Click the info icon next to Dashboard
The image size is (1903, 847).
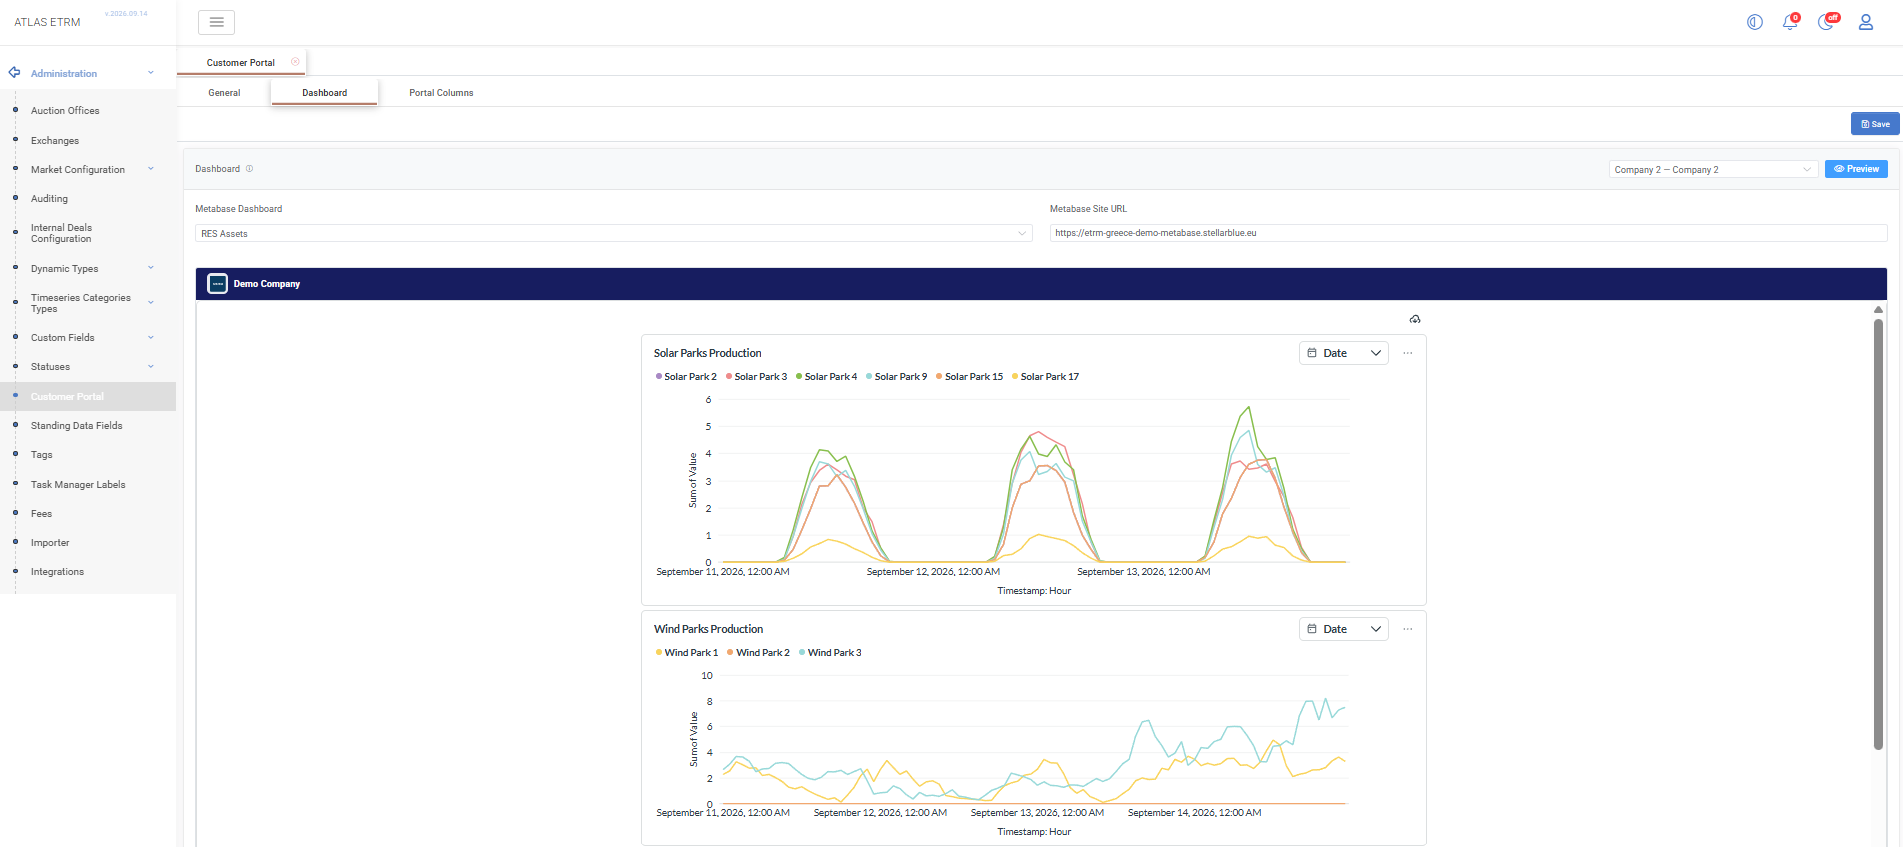250,169
